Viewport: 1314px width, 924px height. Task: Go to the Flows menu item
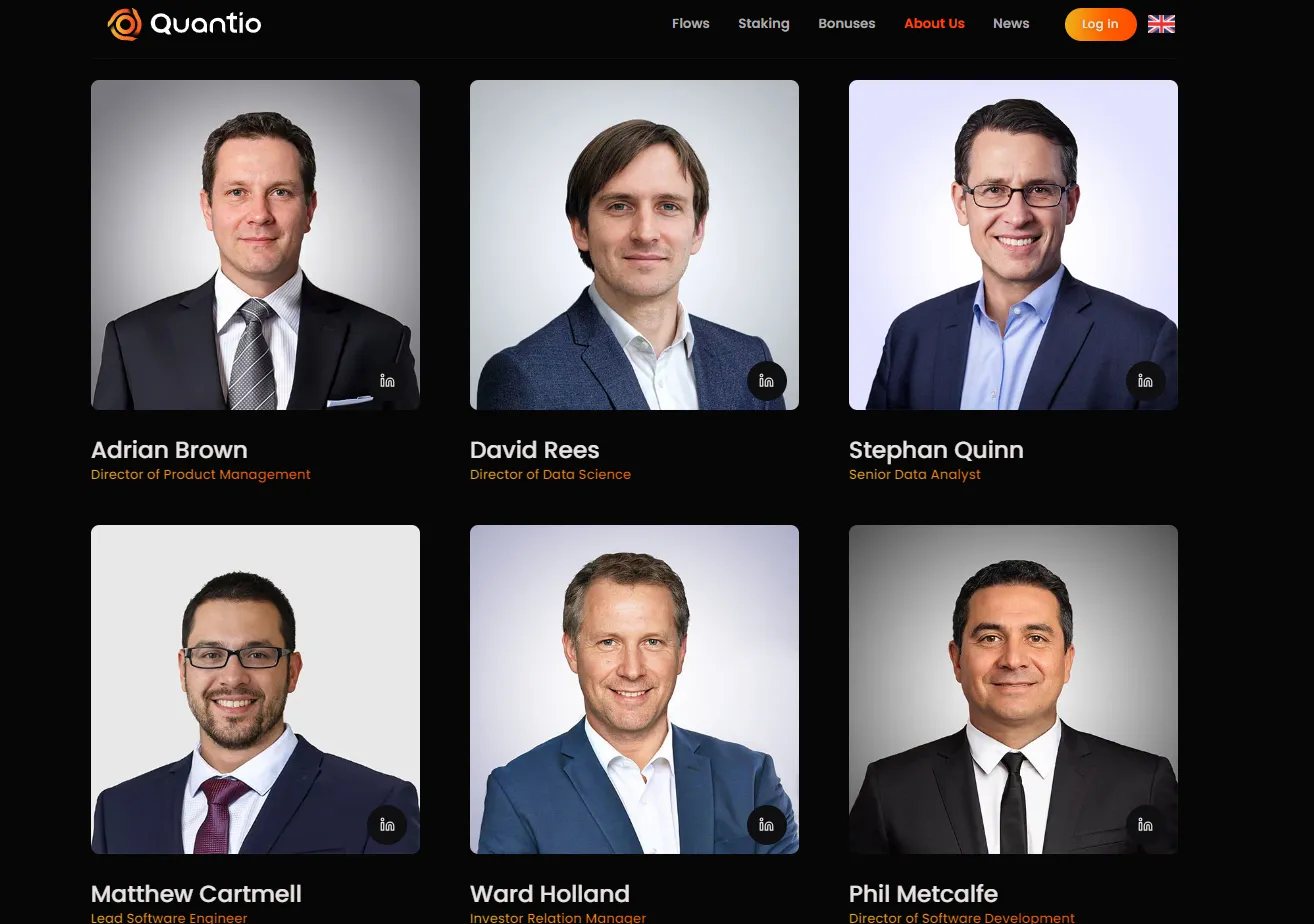coord(691,23)
